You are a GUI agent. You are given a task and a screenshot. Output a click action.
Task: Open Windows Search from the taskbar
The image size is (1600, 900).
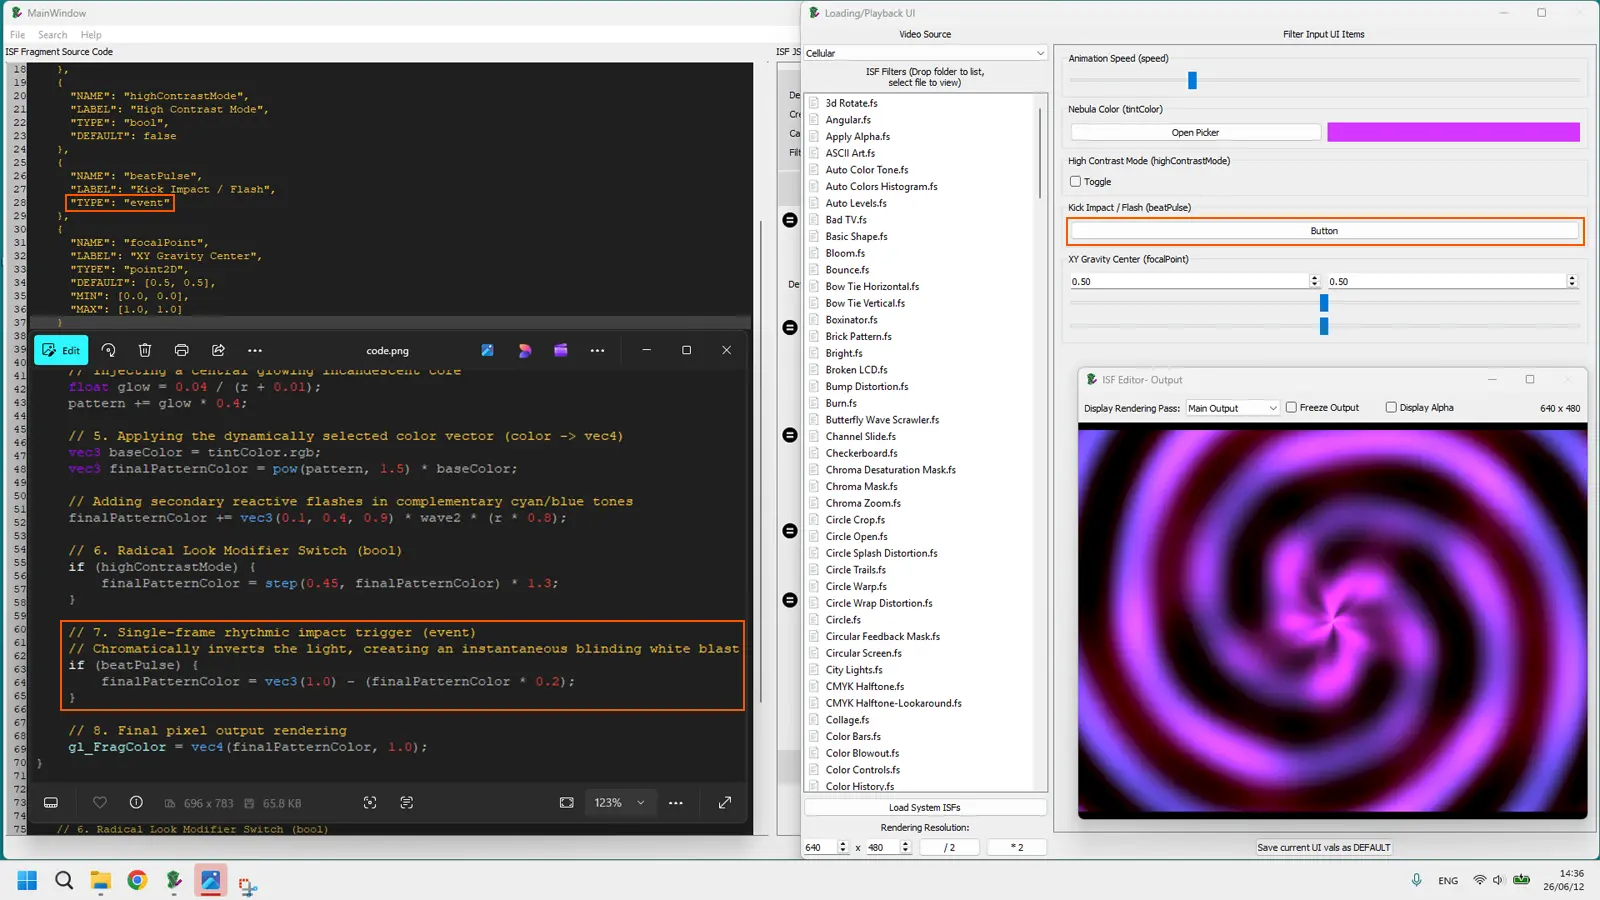point(64,881)
